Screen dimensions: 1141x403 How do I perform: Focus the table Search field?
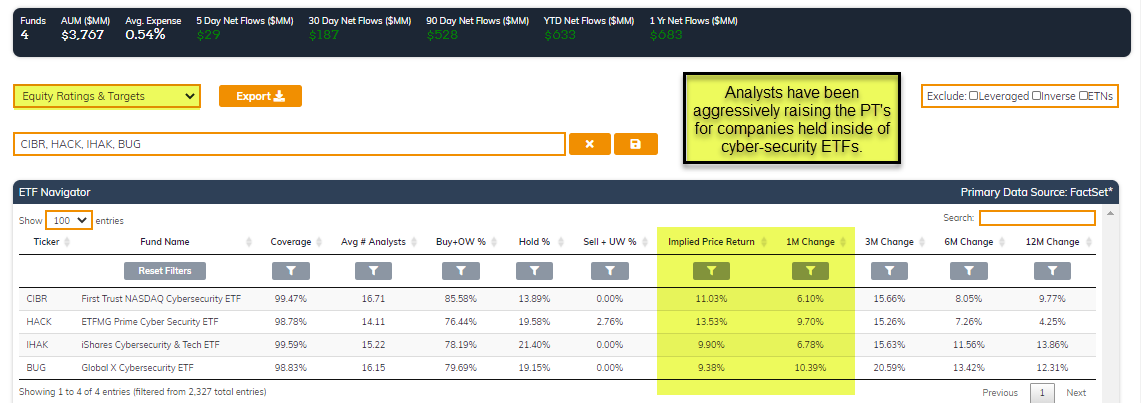coord(1037,218)
